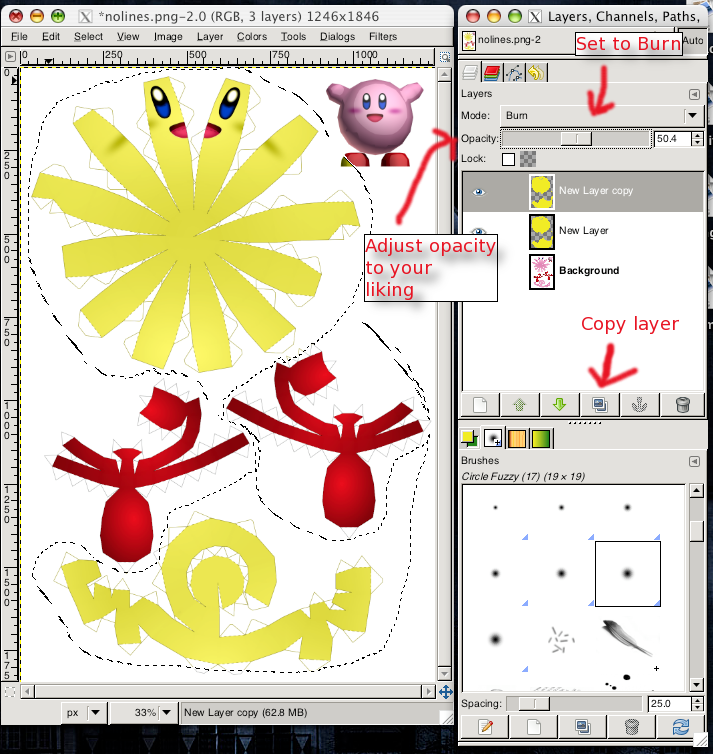The height and width of the screenshot is (754, 713).
Task: Open Layers panel configuration menu button
Action: [x=694, y=94]
